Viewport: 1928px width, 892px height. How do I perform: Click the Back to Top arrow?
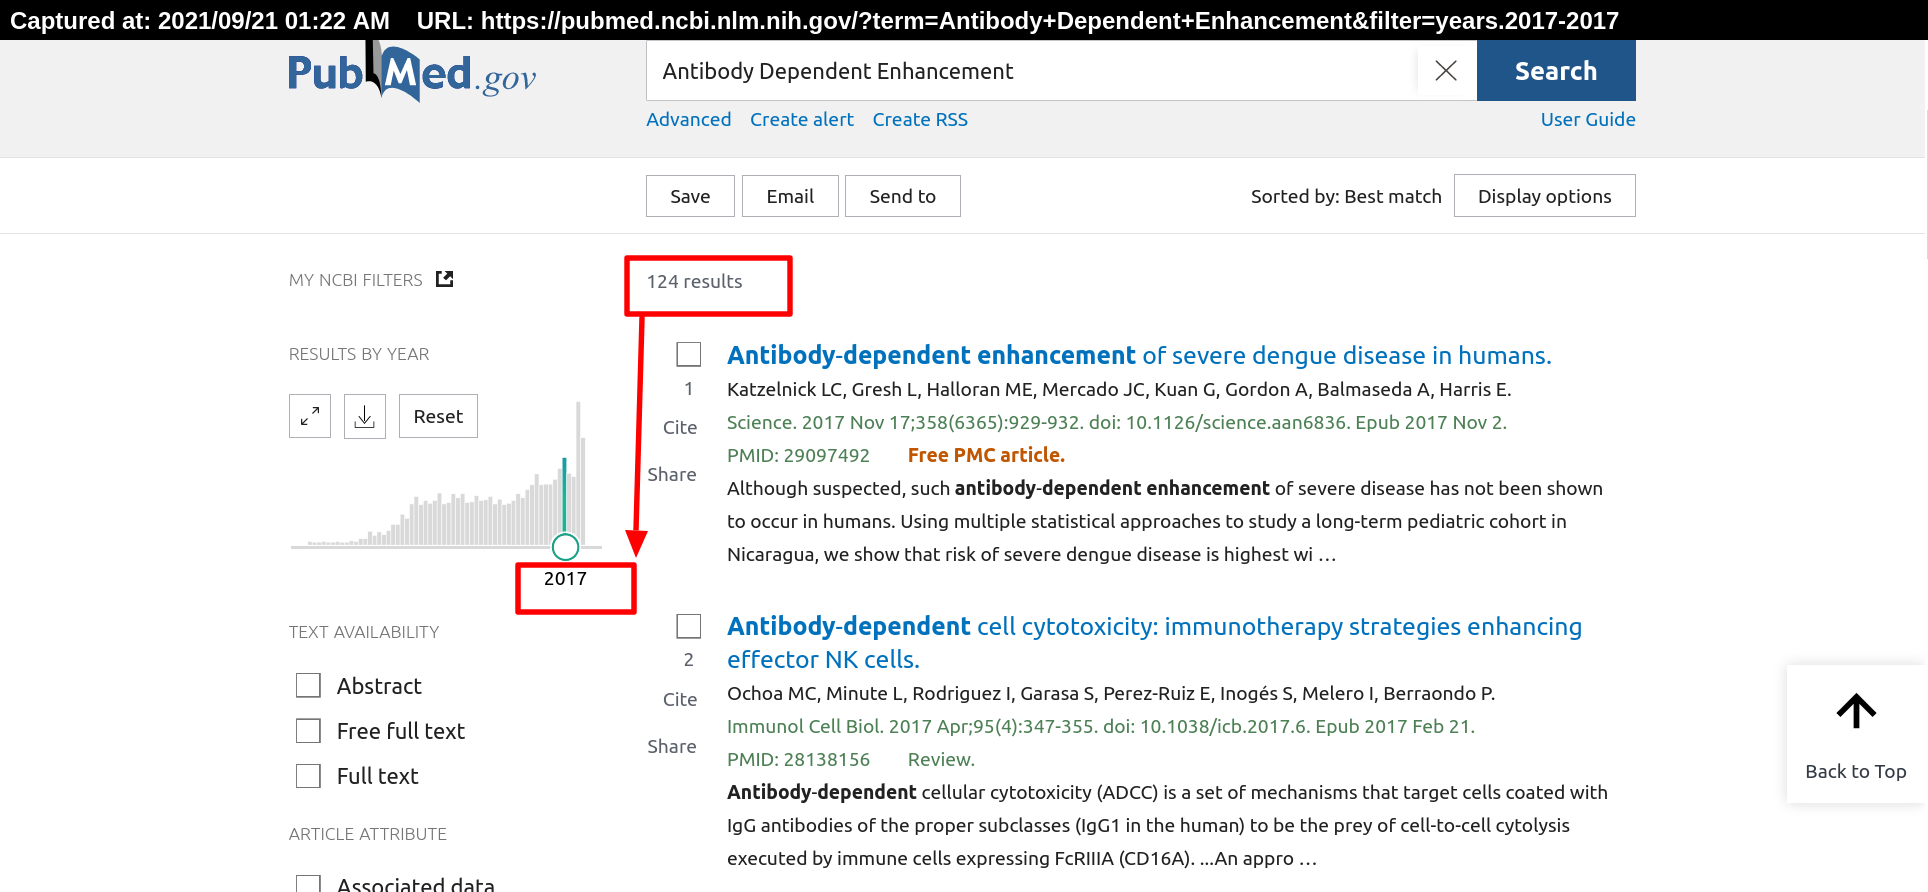click(x=1856, y=711)
